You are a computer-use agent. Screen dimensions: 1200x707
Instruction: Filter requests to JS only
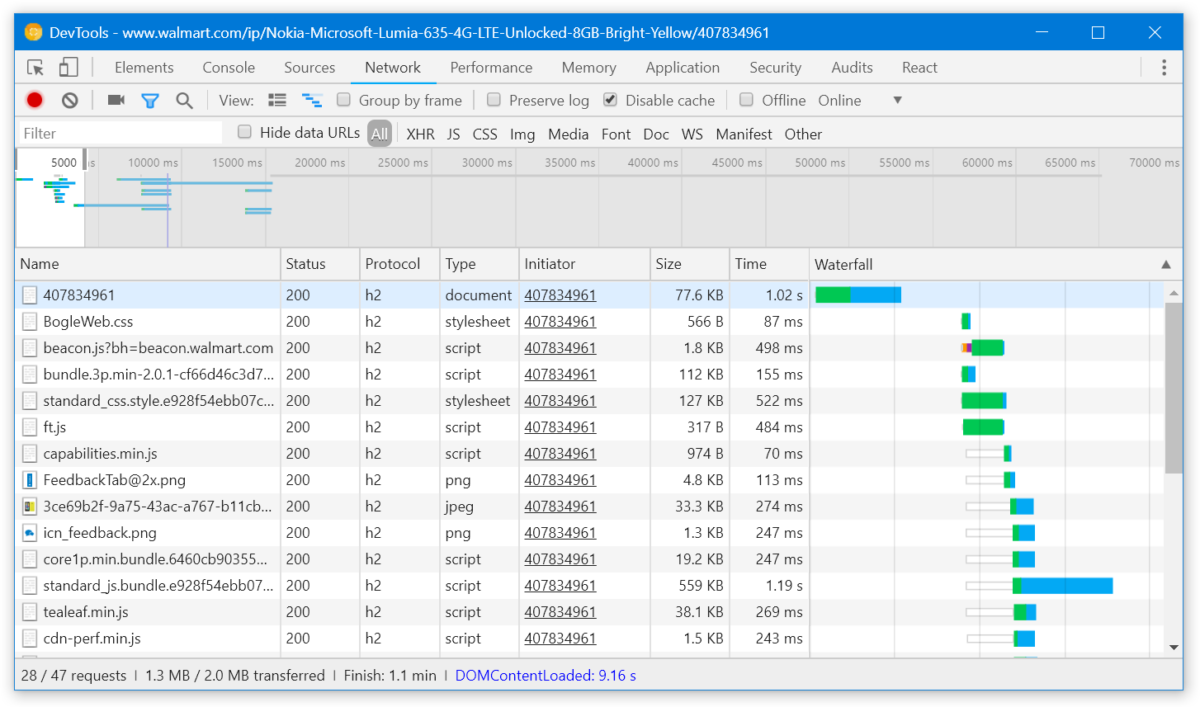pyautogui.click(x=453, y=133)
